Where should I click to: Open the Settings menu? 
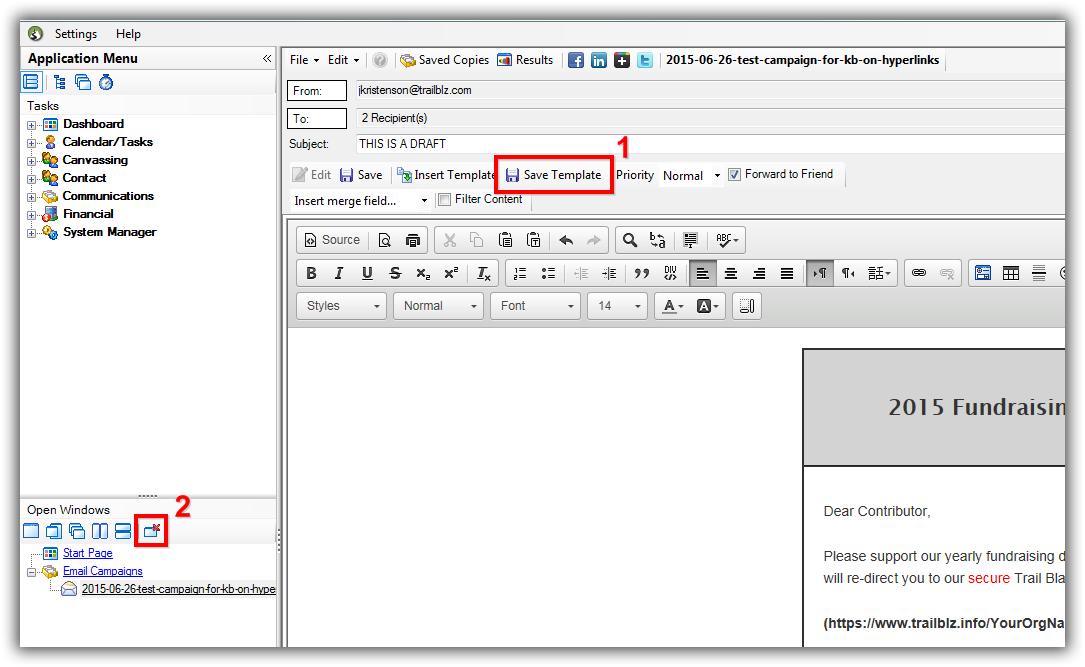click(x=76, y=34)
